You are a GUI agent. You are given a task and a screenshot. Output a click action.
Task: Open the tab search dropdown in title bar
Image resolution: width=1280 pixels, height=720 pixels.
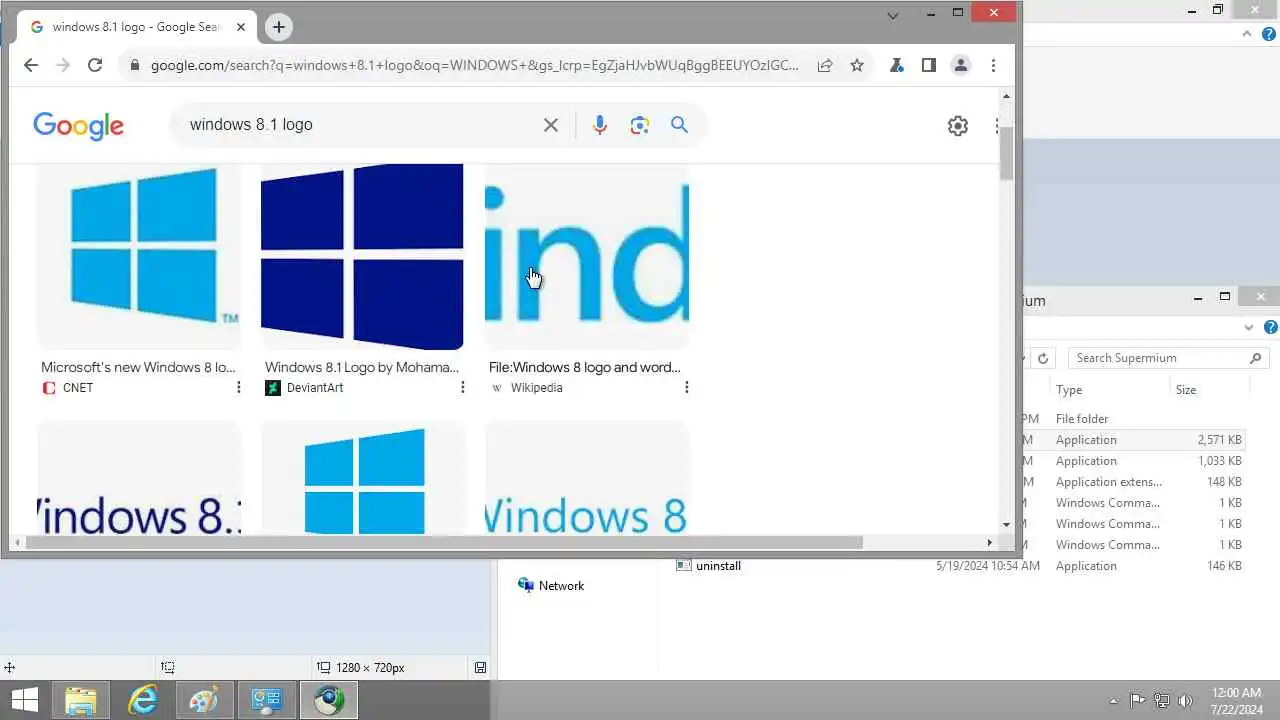[894, 14]
